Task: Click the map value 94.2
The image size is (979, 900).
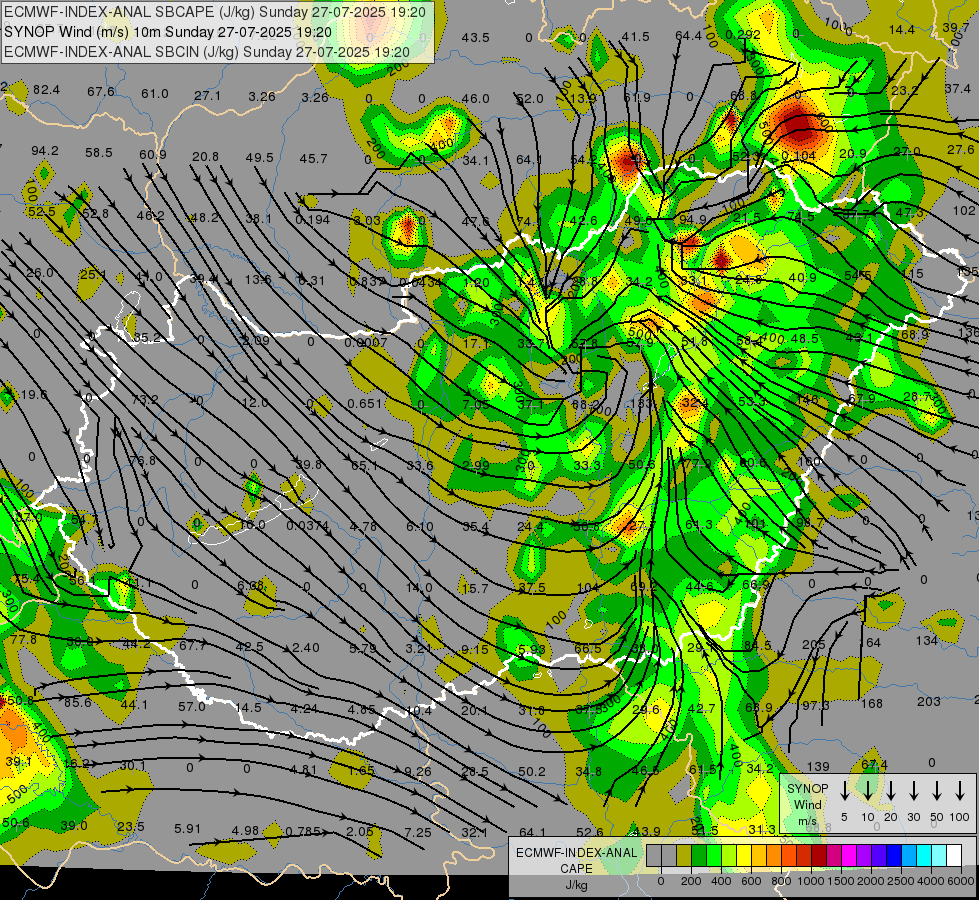Action: (45, 151)
